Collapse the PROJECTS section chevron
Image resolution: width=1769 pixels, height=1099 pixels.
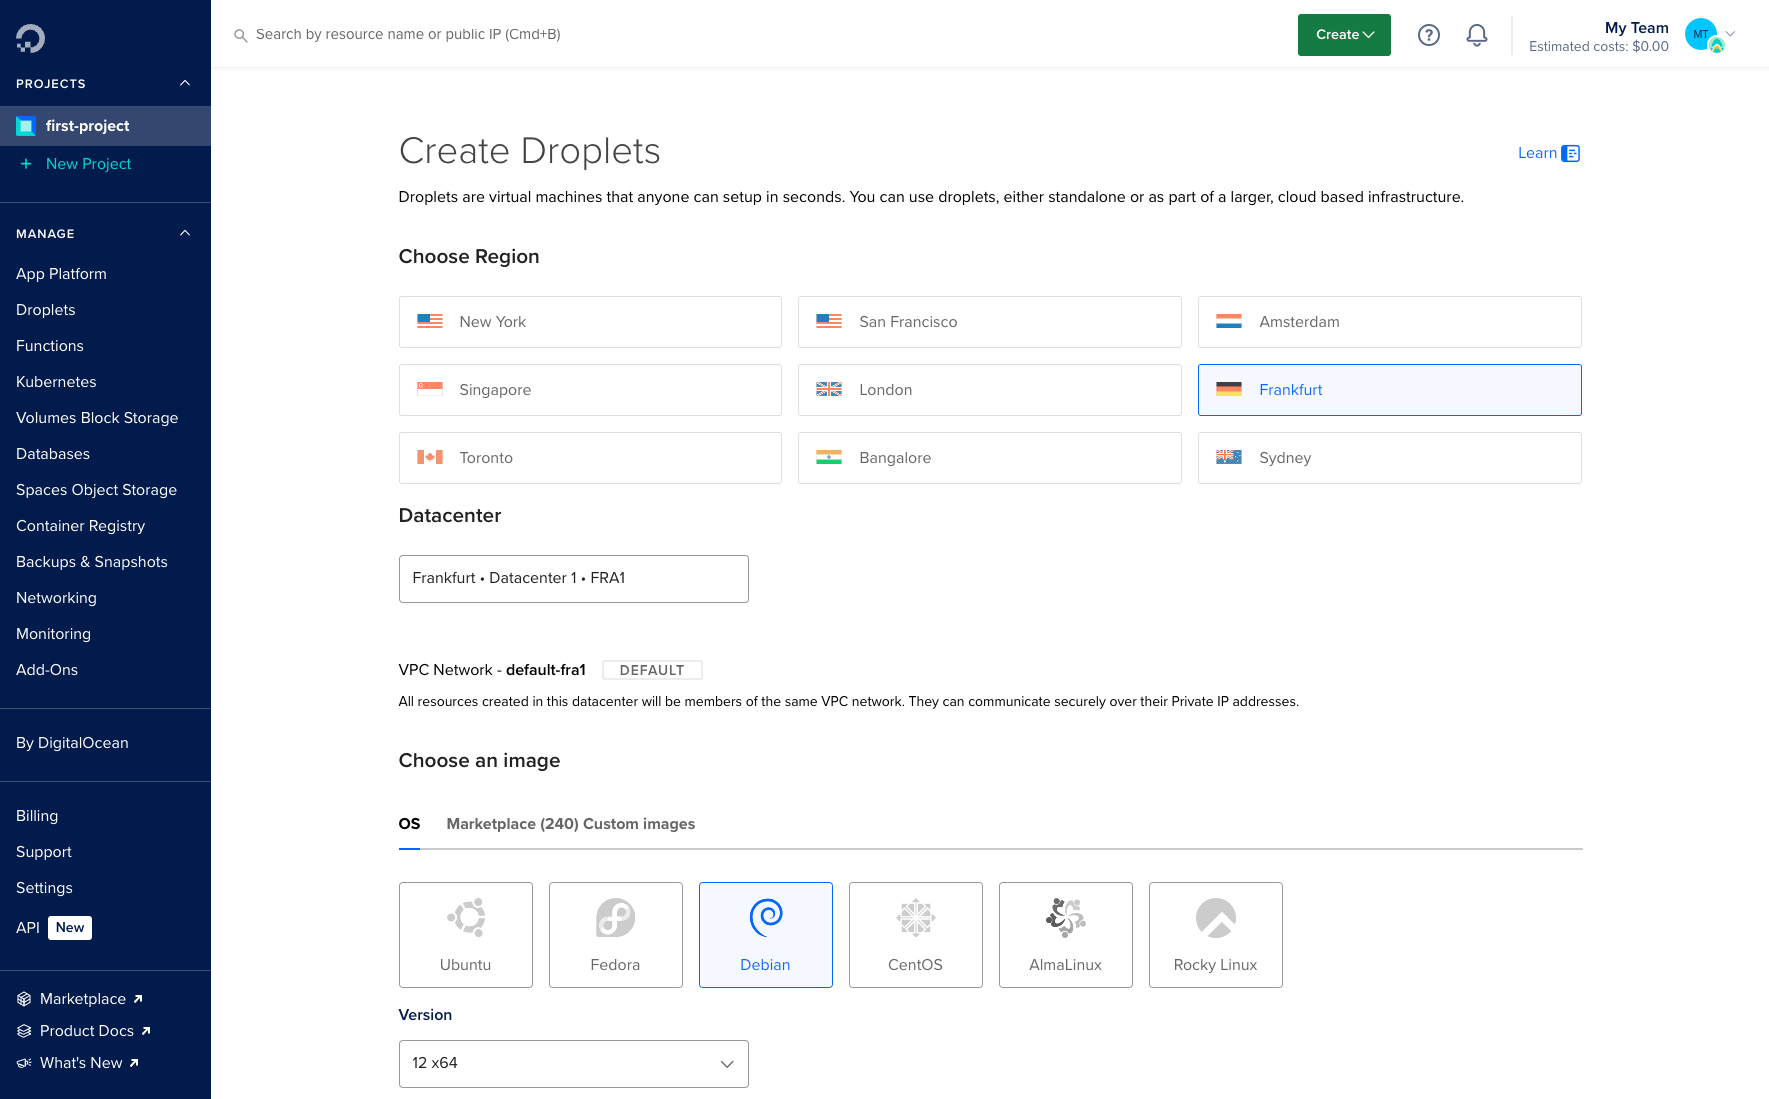click(185, 83)
